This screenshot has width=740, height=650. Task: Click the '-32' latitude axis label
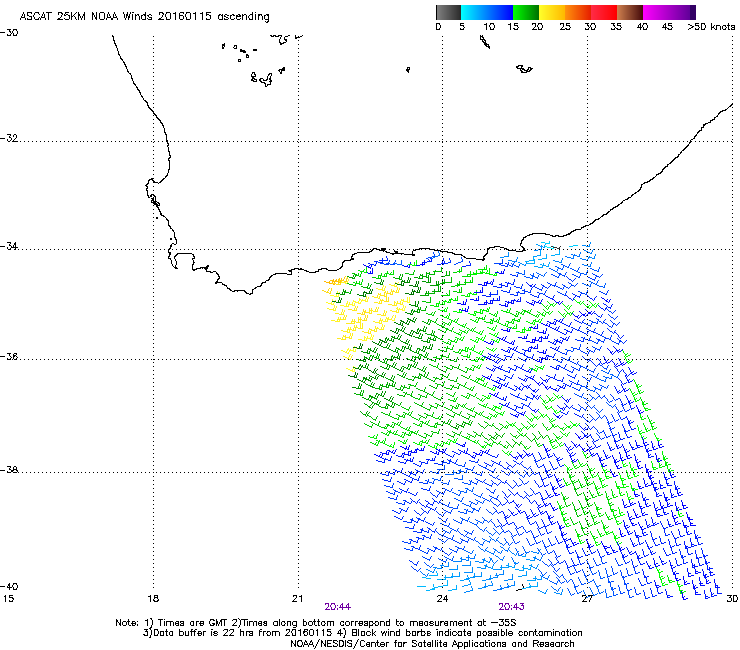(x=9, y=138)
